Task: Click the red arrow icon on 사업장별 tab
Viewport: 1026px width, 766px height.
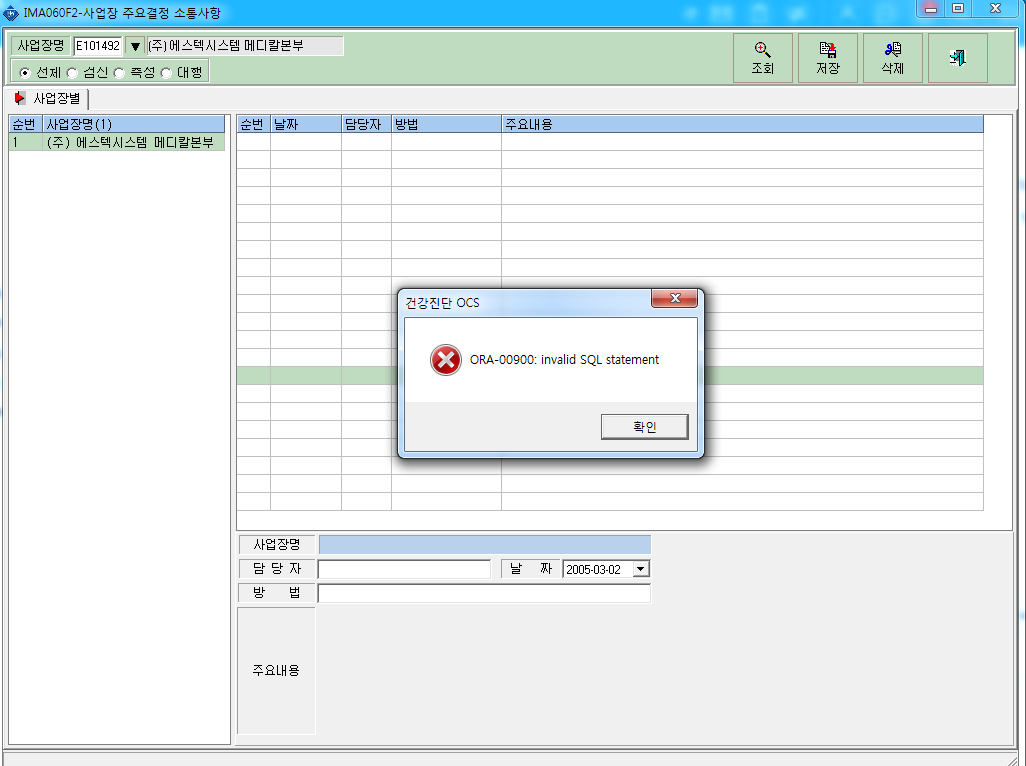Action: click(x=20, y=98)
